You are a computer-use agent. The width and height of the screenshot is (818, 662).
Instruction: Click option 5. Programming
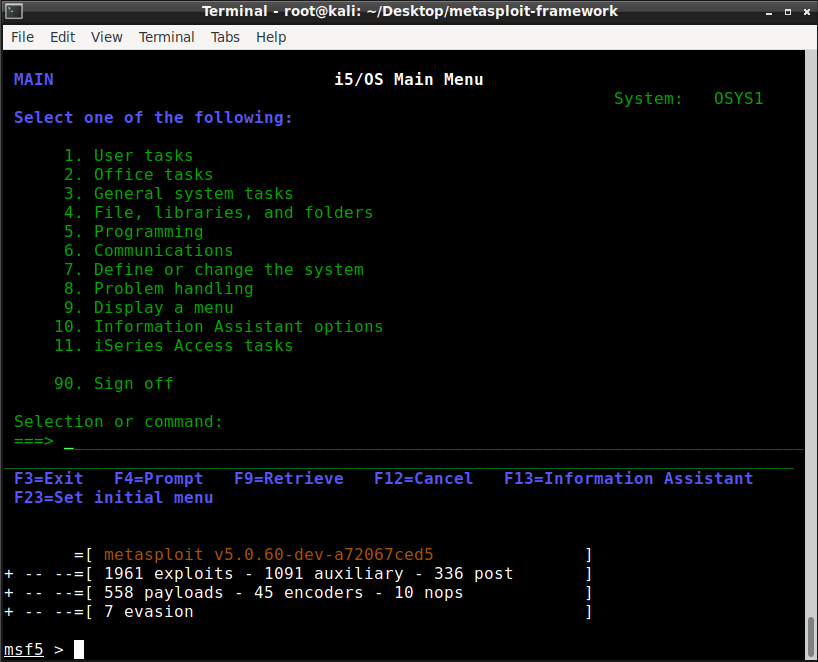tap(134, 232)
